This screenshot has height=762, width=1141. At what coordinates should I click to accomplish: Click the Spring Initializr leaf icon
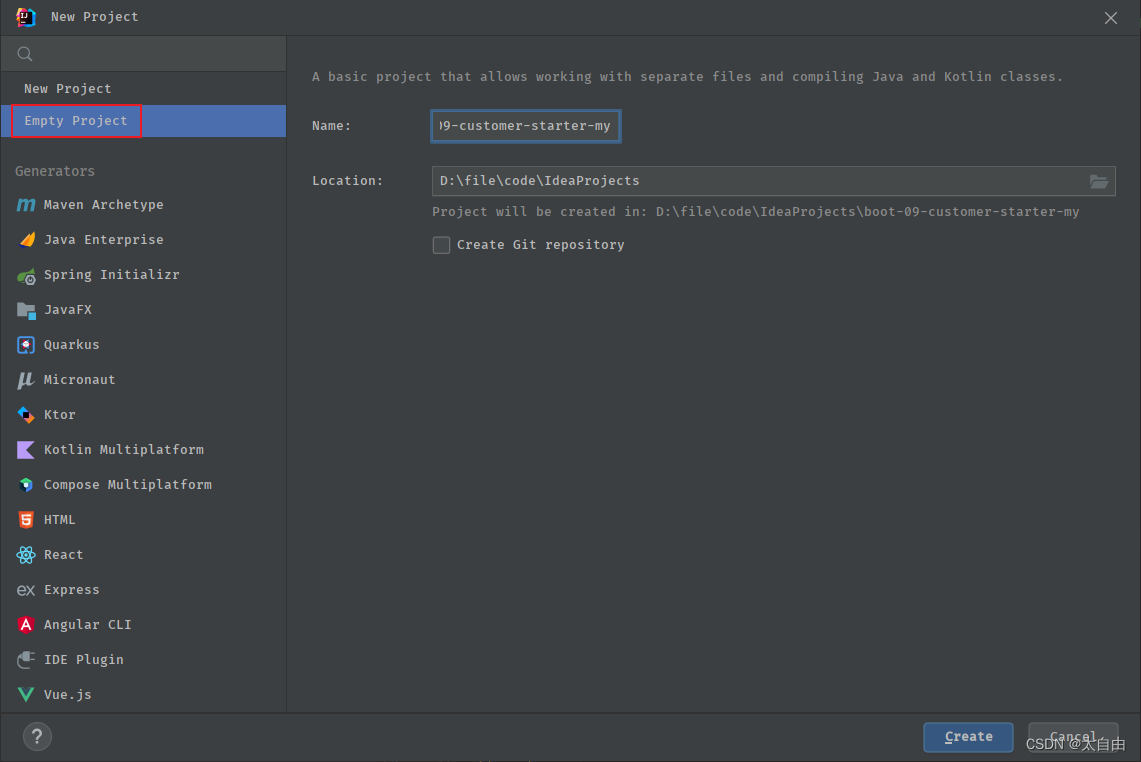point(25,276)
